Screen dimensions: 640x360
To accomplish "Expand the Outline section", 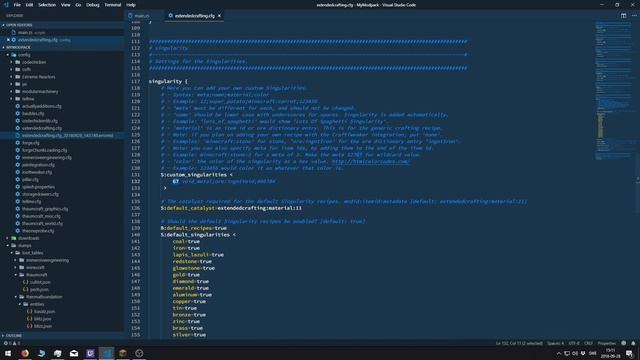I will (x=13, y=336).
